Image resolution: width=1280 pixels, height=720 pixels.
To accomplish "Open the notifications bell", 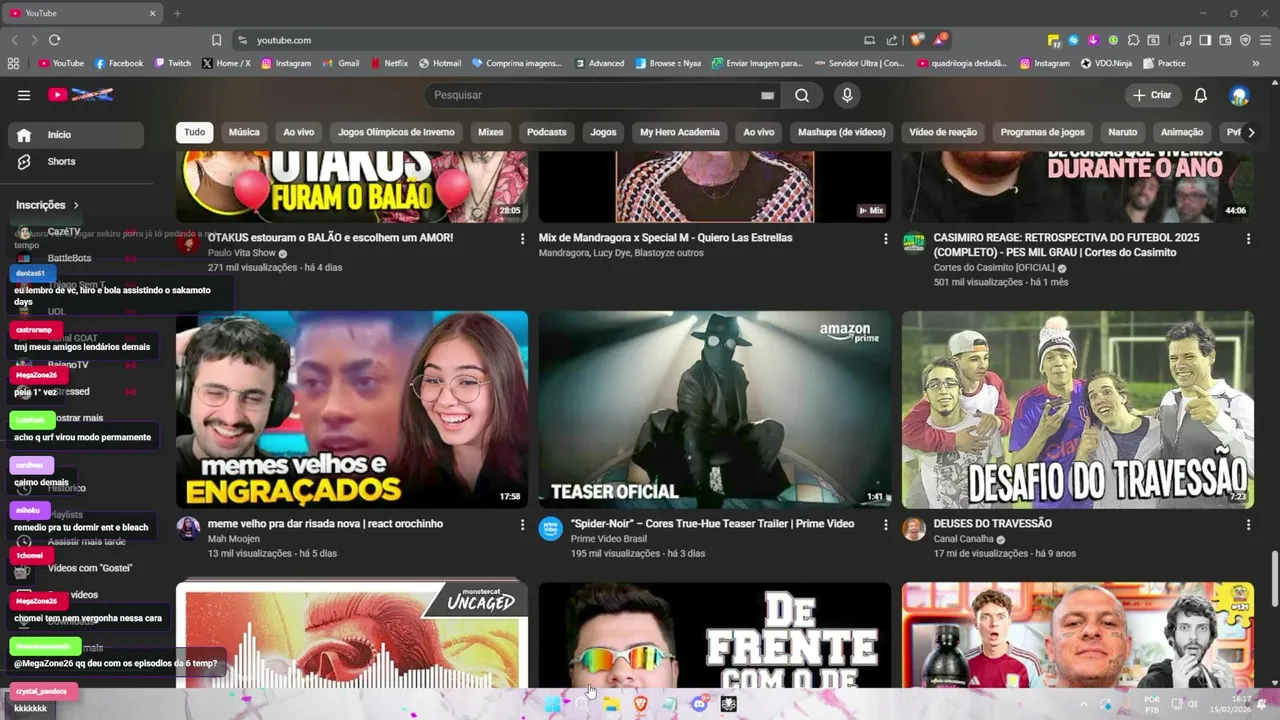I will [x=1201, y=95].
